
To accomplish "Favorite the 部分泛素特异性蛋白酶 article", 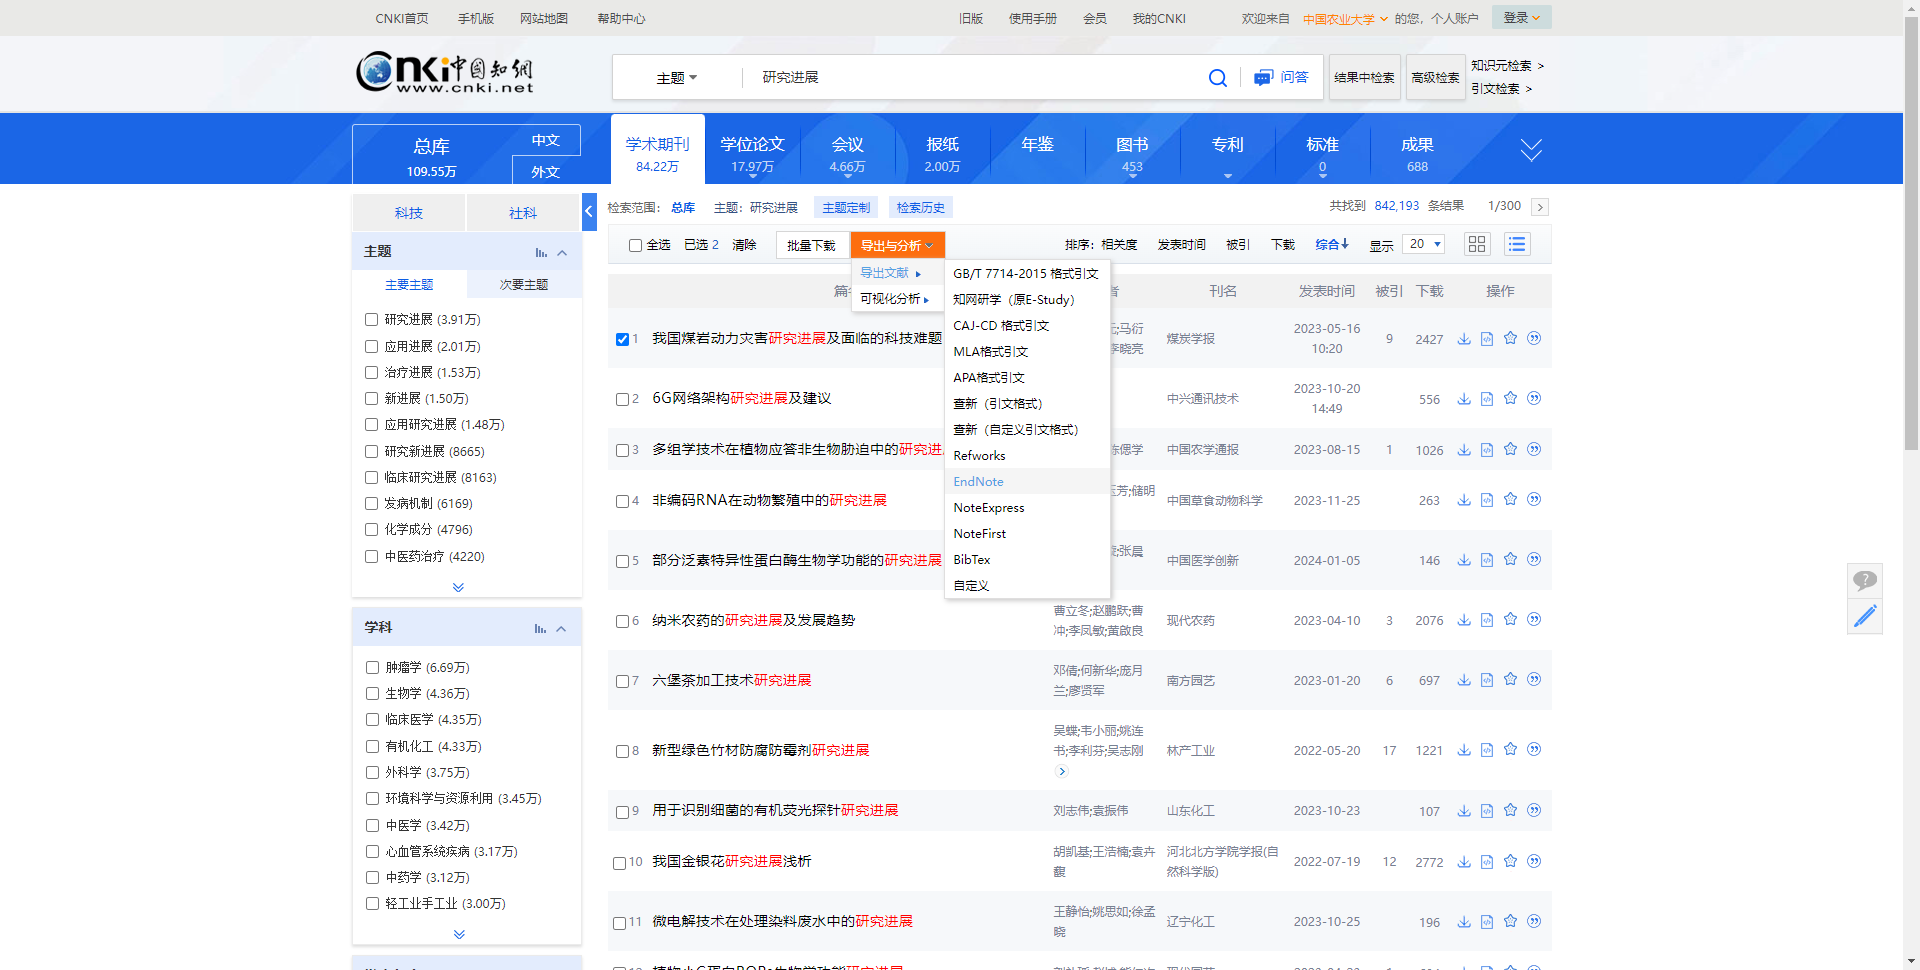I will pos(1510,560).
